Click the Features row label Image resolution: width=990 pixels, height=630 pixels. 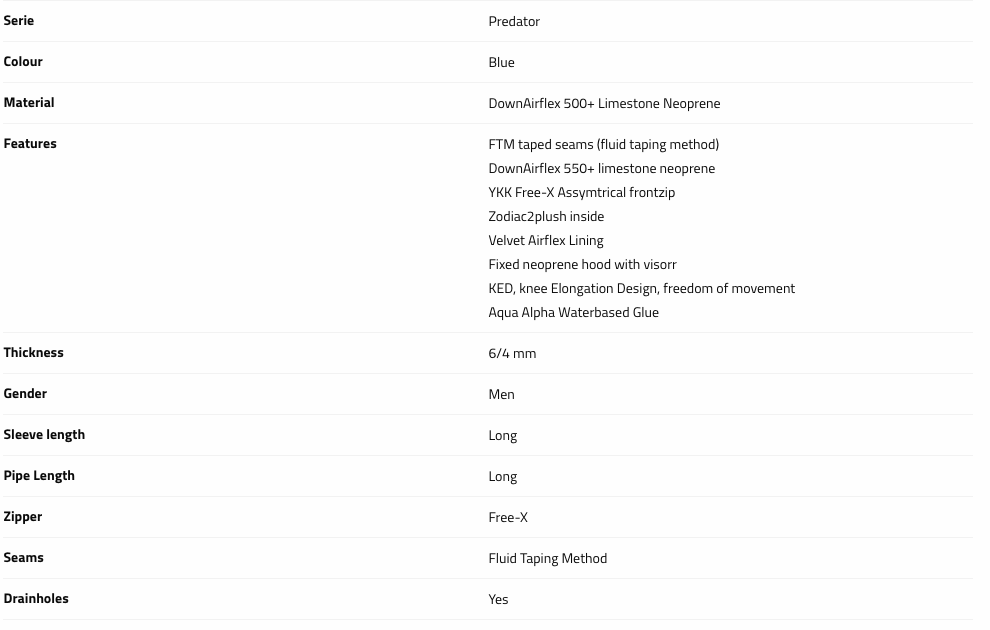click(30, 143)
